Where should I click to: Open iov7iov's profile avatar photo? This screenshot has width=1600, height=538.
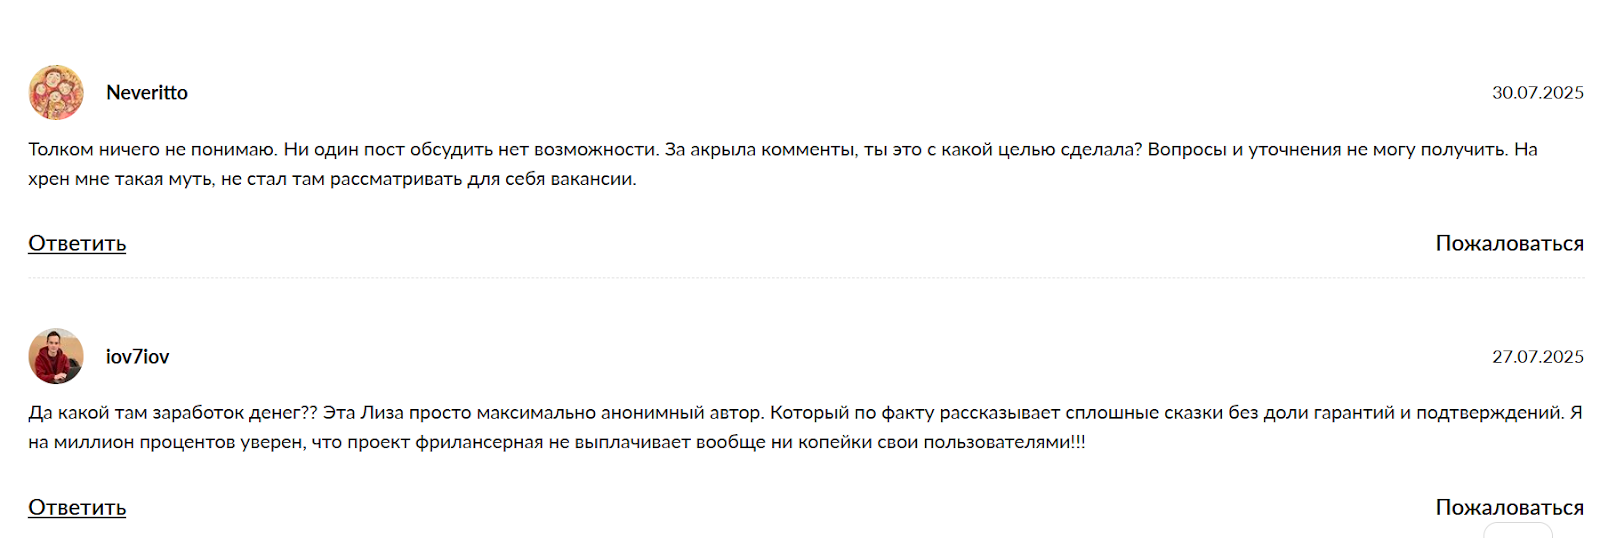point(56,356)
